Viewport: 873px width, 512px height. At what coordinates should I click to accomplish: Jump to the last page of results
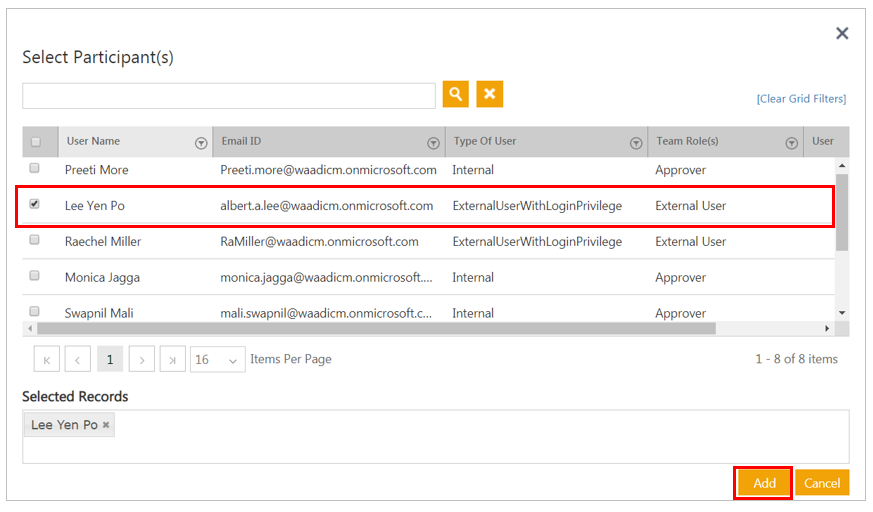pyautogui.click(x=173, y=359)
